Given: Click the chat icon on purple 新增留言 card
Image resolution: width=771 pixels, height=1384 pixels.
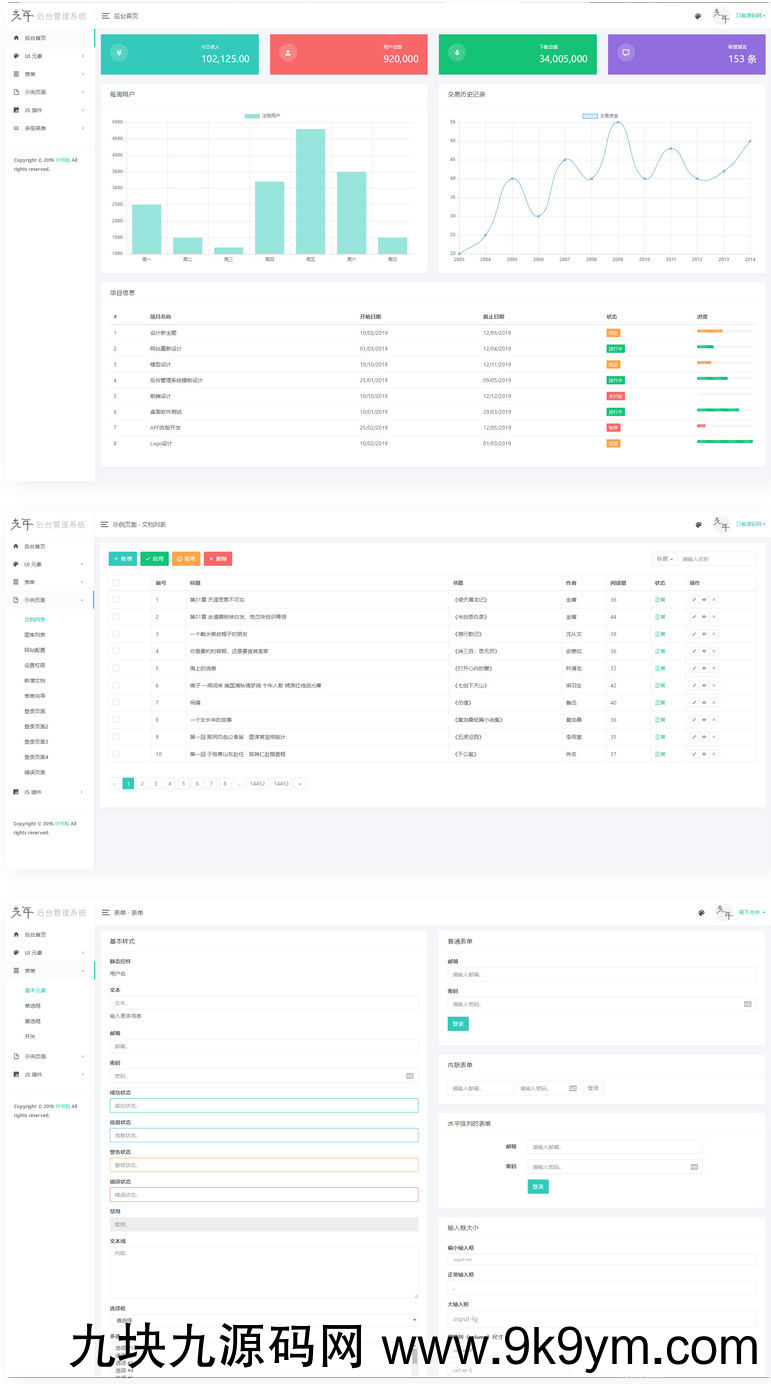Looking at the screenshot, I should coord(626,53).
